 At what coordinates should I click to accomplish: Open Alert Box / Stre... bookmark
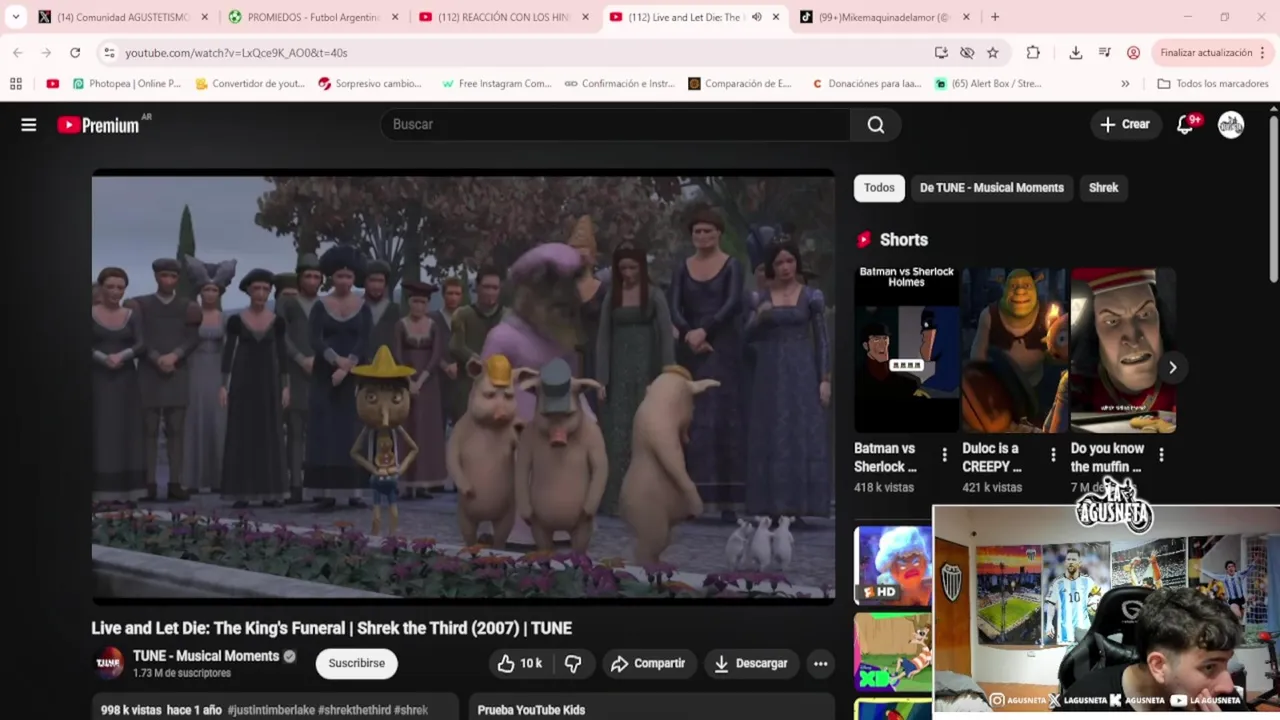tap(988, 84)
